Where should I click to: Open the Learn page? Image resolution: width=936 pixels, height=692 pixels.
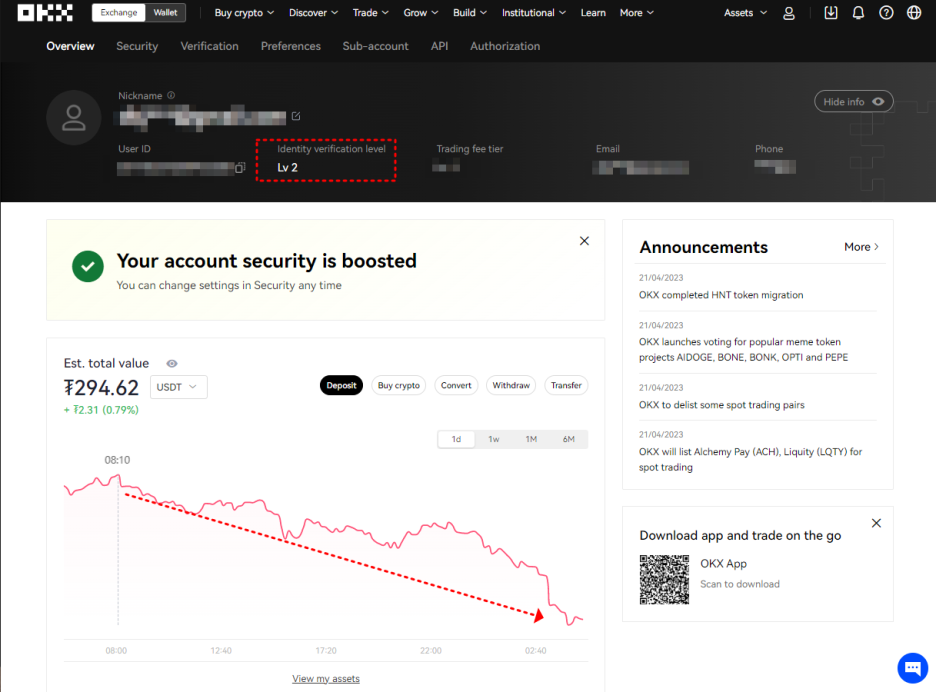[x=593, y=13]
